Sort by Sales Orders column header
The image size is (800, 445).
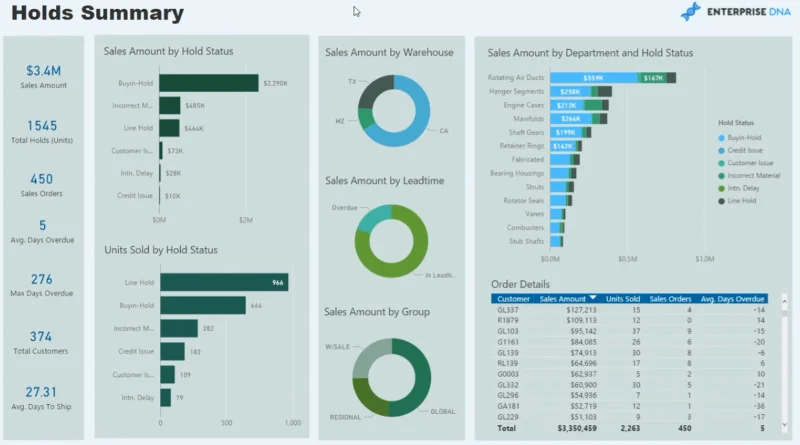point(670,299)
